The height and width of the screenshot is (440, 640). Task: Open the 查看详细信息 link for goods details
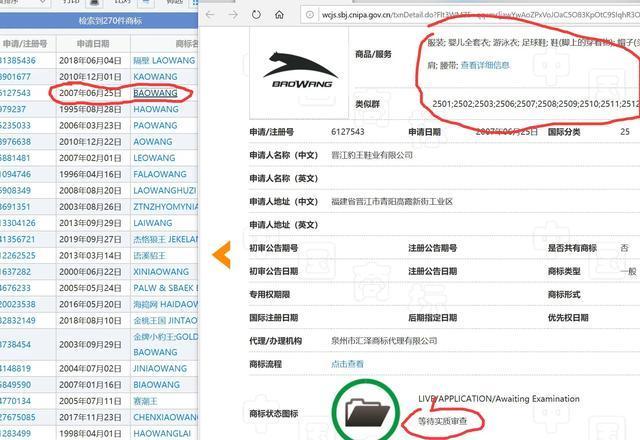[x=485, y=65]
